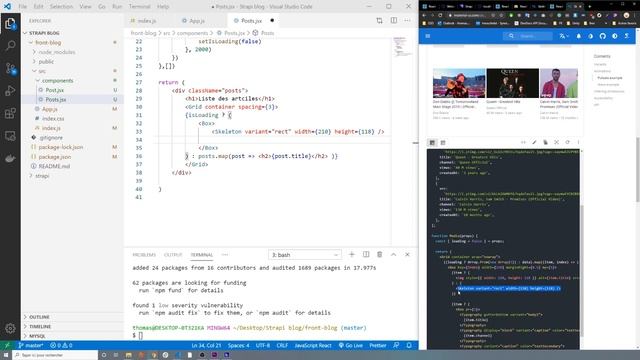The image size is (640, 360).
Task: Open the Pulsate example contents link
Action: tap(609, 78)
